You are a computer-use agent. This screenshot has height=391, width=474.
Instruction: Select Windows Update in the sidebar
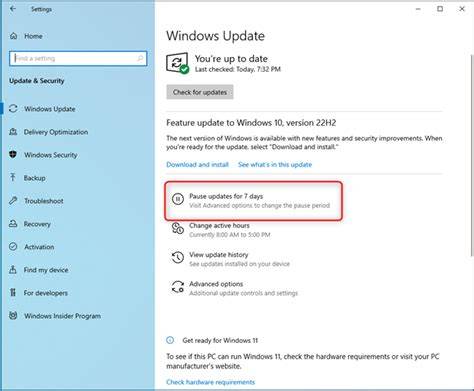(x=50, y=109)
